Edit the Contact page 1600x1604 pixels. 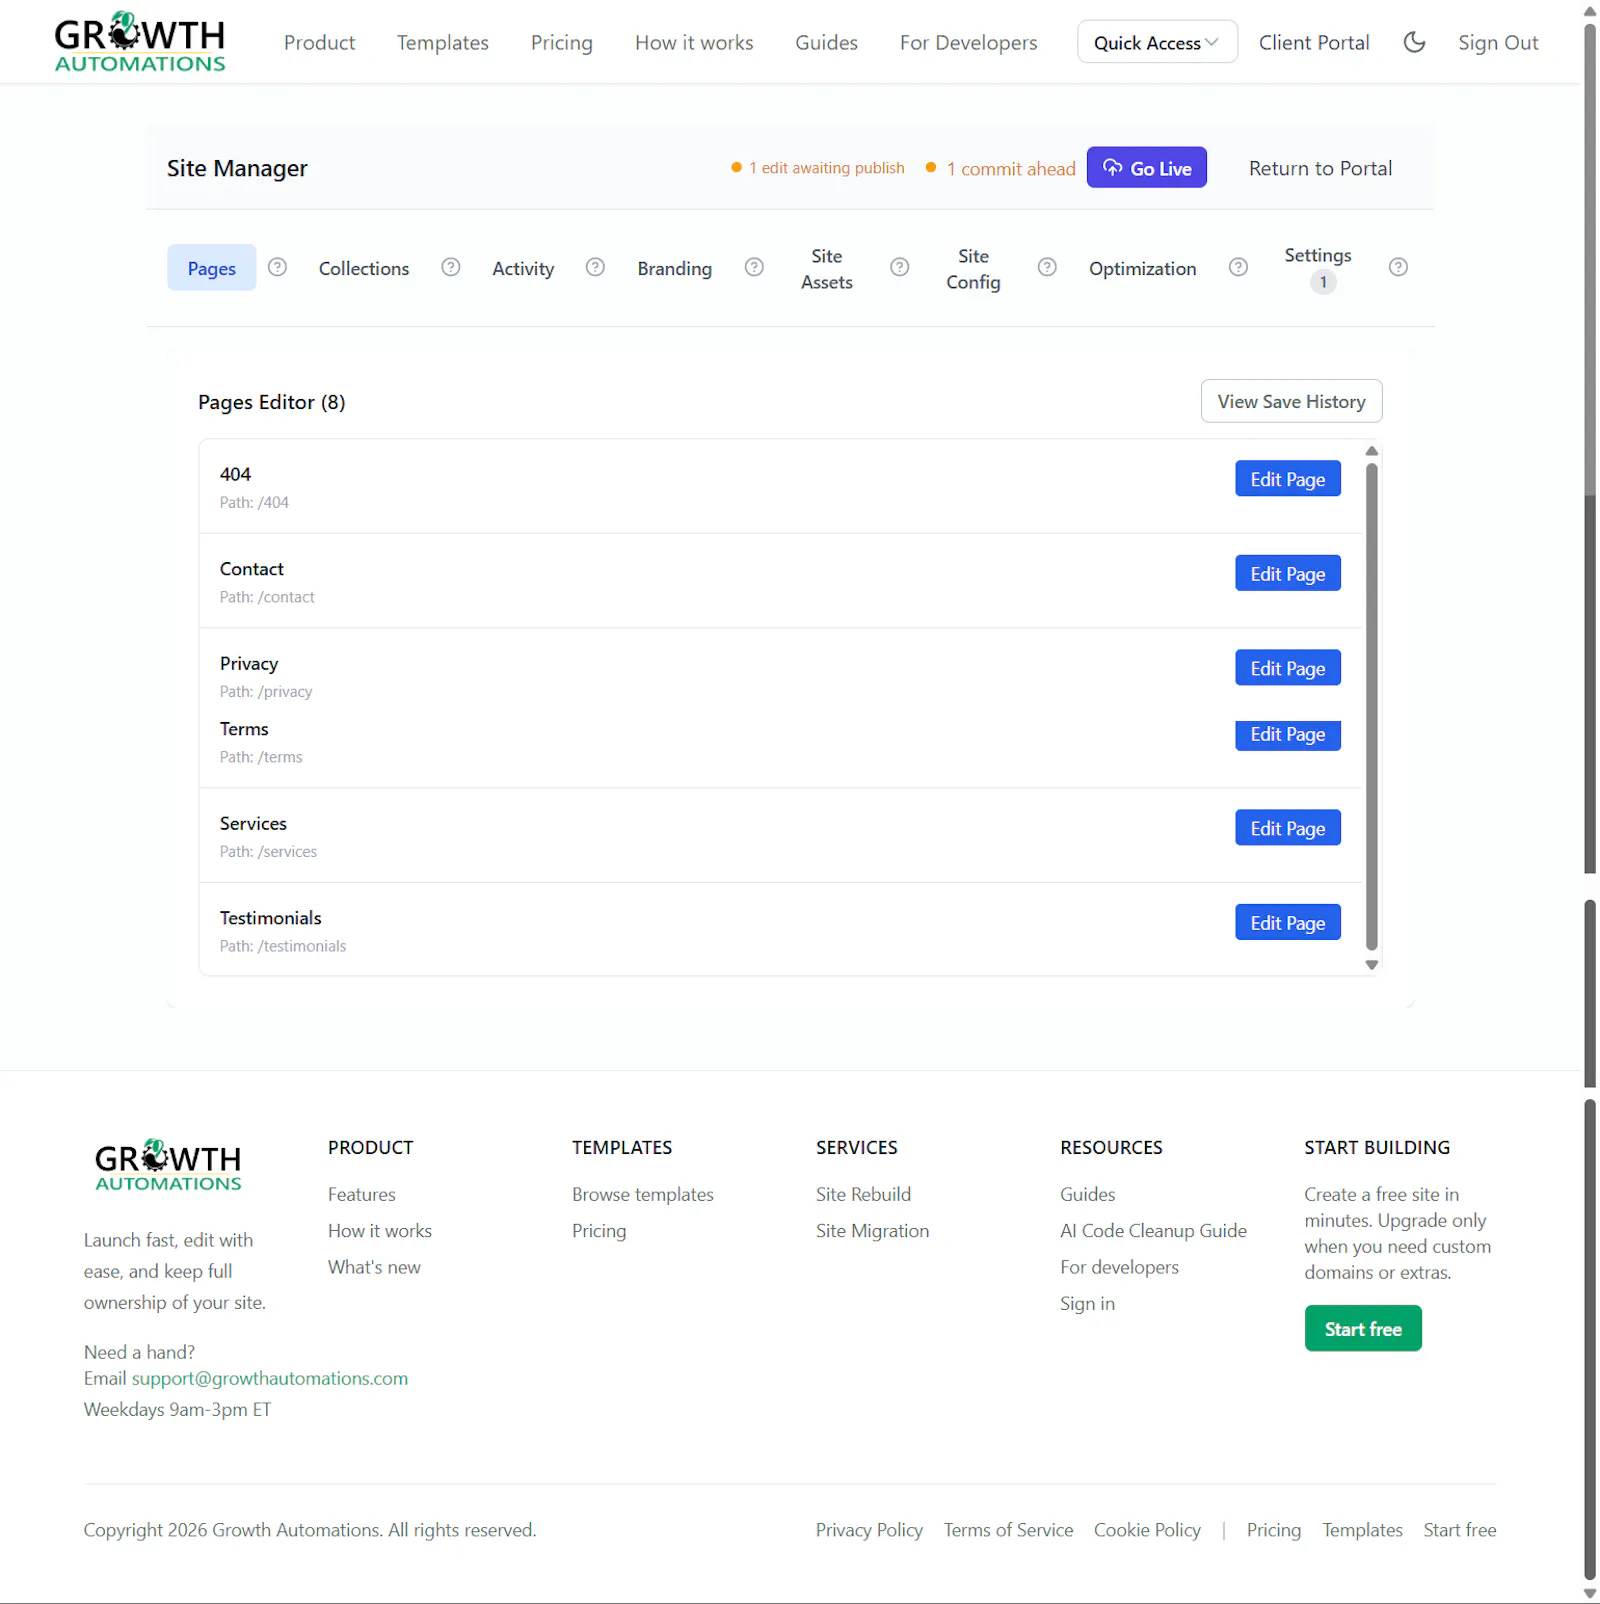coord(1288,574)
